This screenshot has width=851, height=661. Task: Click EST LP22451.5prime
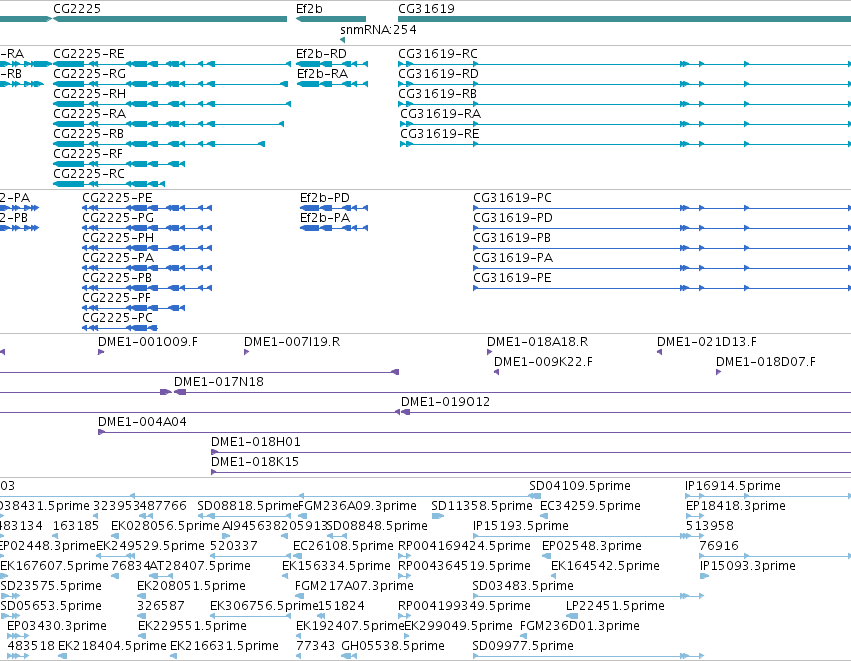pos(615,607)
